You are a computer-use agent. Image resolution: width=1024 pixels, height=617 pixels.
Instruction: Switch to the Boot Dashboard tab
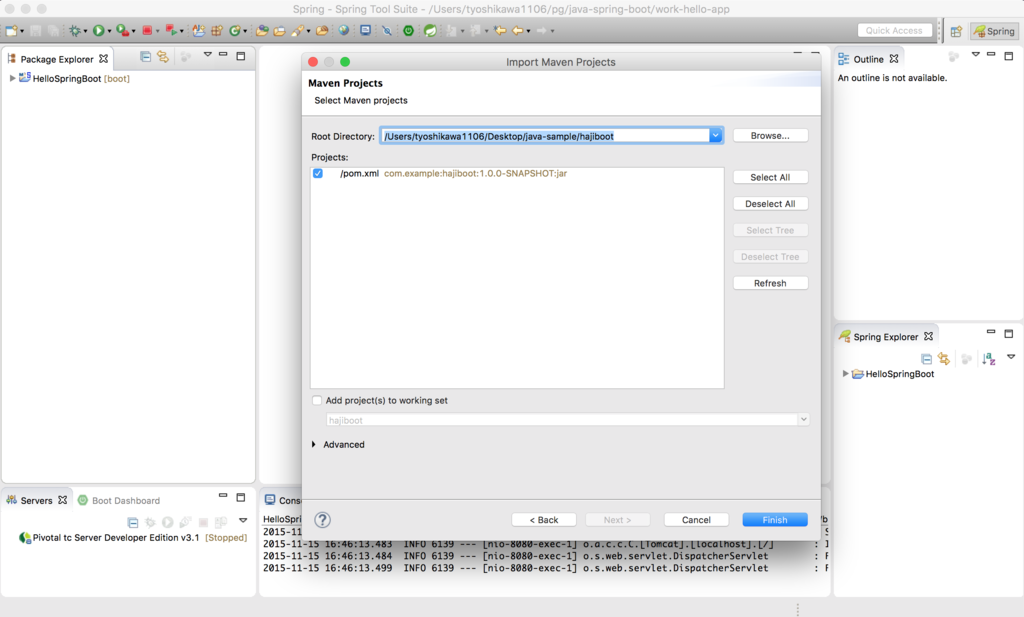click(119, 500)
